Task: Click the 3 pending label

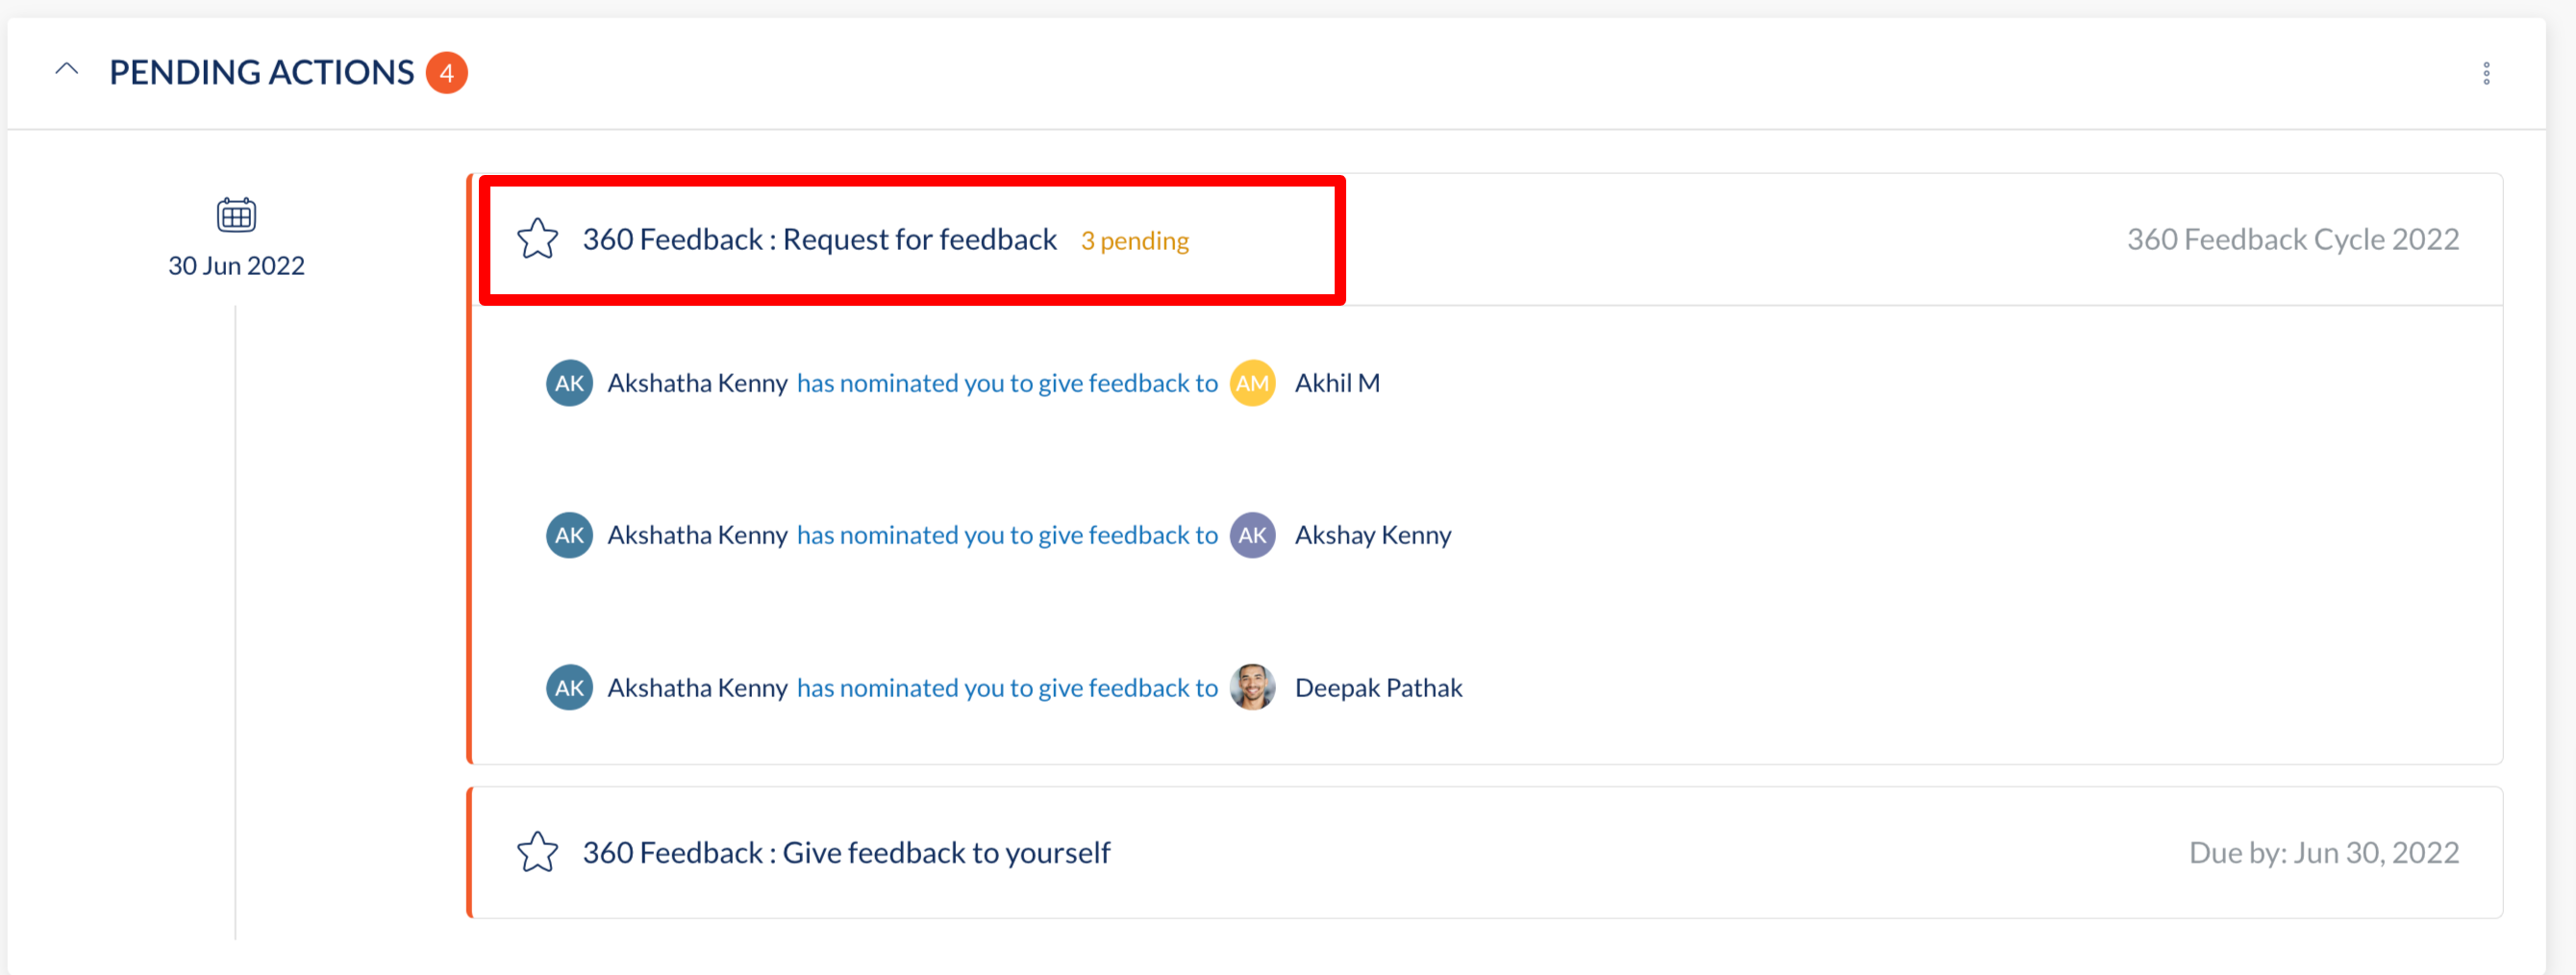Action: point(1134,241)
